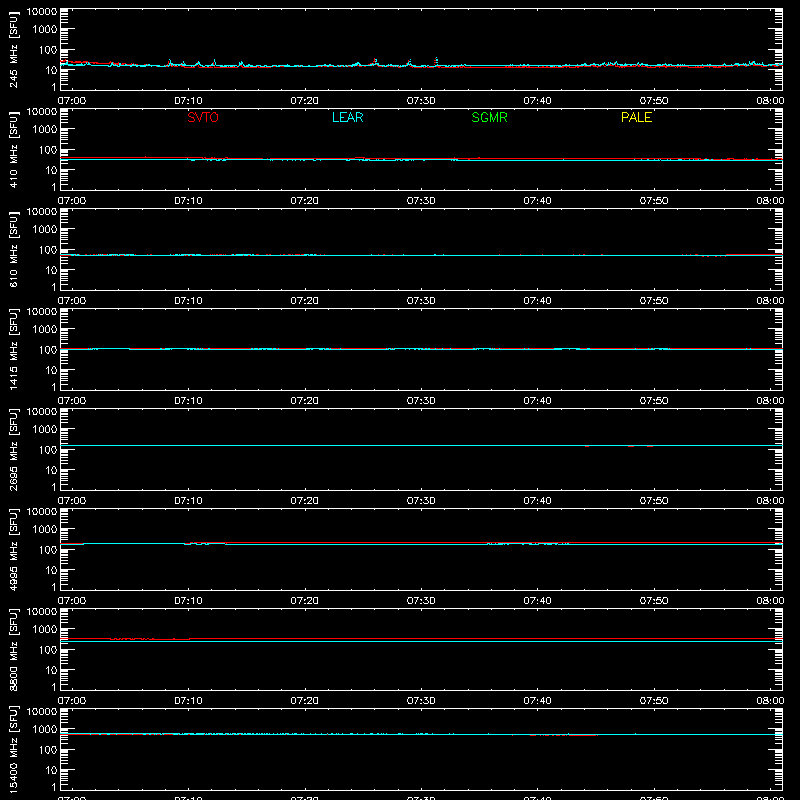This screenshot has width=800, height=800.
Task: Click the cyan LEAR legend label
Action: pos(347,117)
